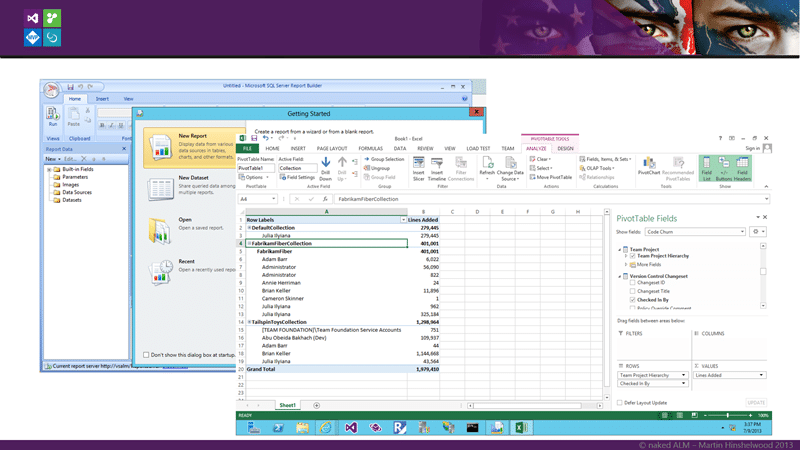800x450 pixels.
Task: Select the Sheet1 tab
Action: [x=287, y=405]
